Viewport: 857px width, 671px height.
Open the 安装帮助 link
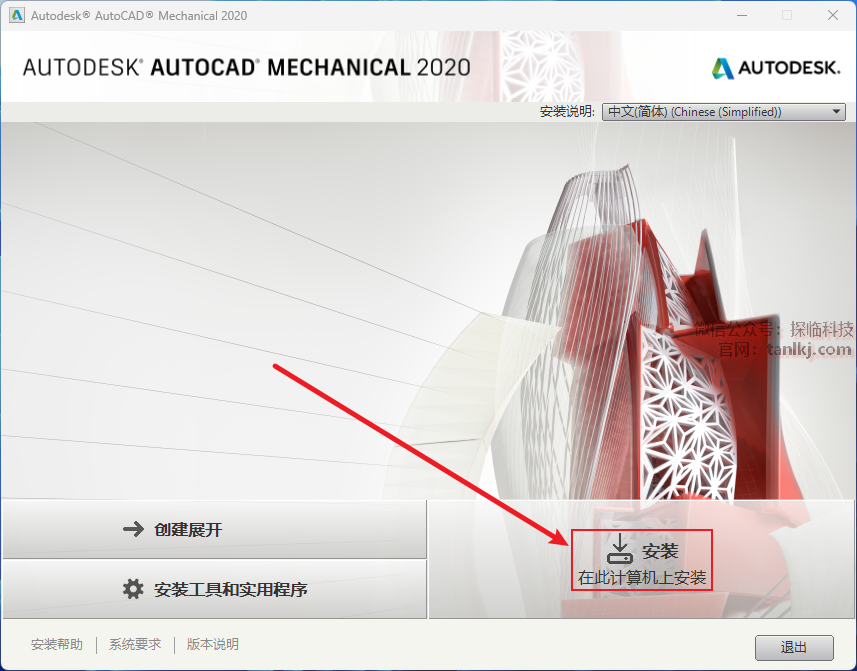57,644
